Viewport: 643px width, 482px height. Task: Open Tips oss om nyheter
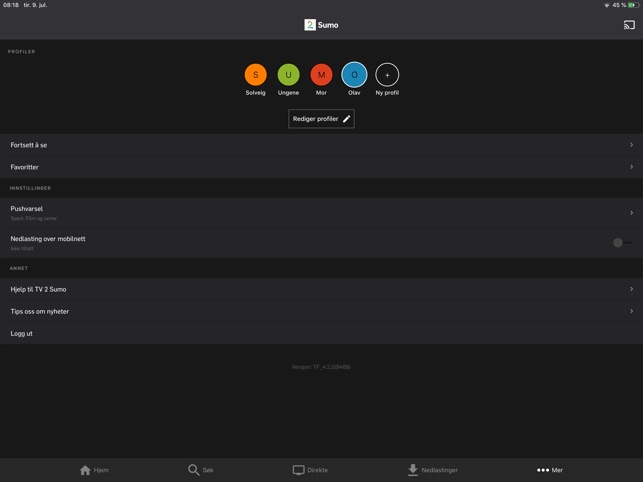(322, 311)
